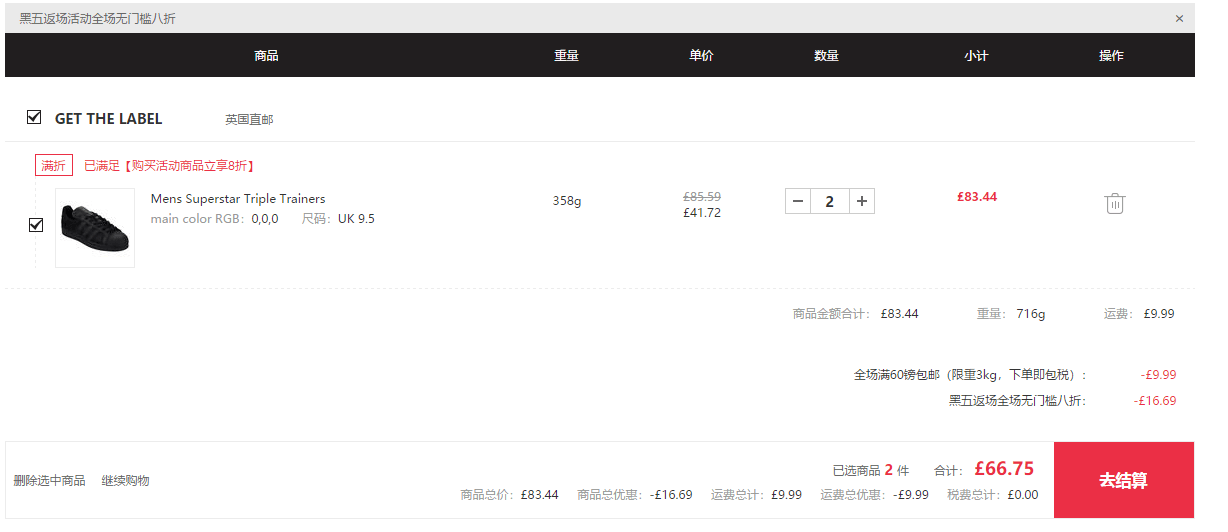Click the 黑五返场活动全场无门槛八折 banner text

pyautogui.click(x=97, y=19)
